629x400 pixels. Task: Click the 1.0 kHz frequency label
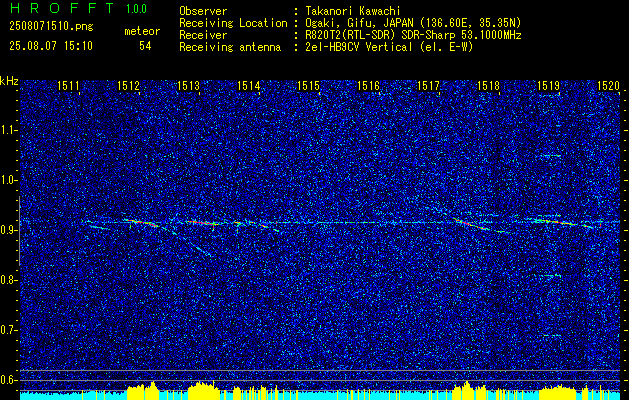coord(8,181)
